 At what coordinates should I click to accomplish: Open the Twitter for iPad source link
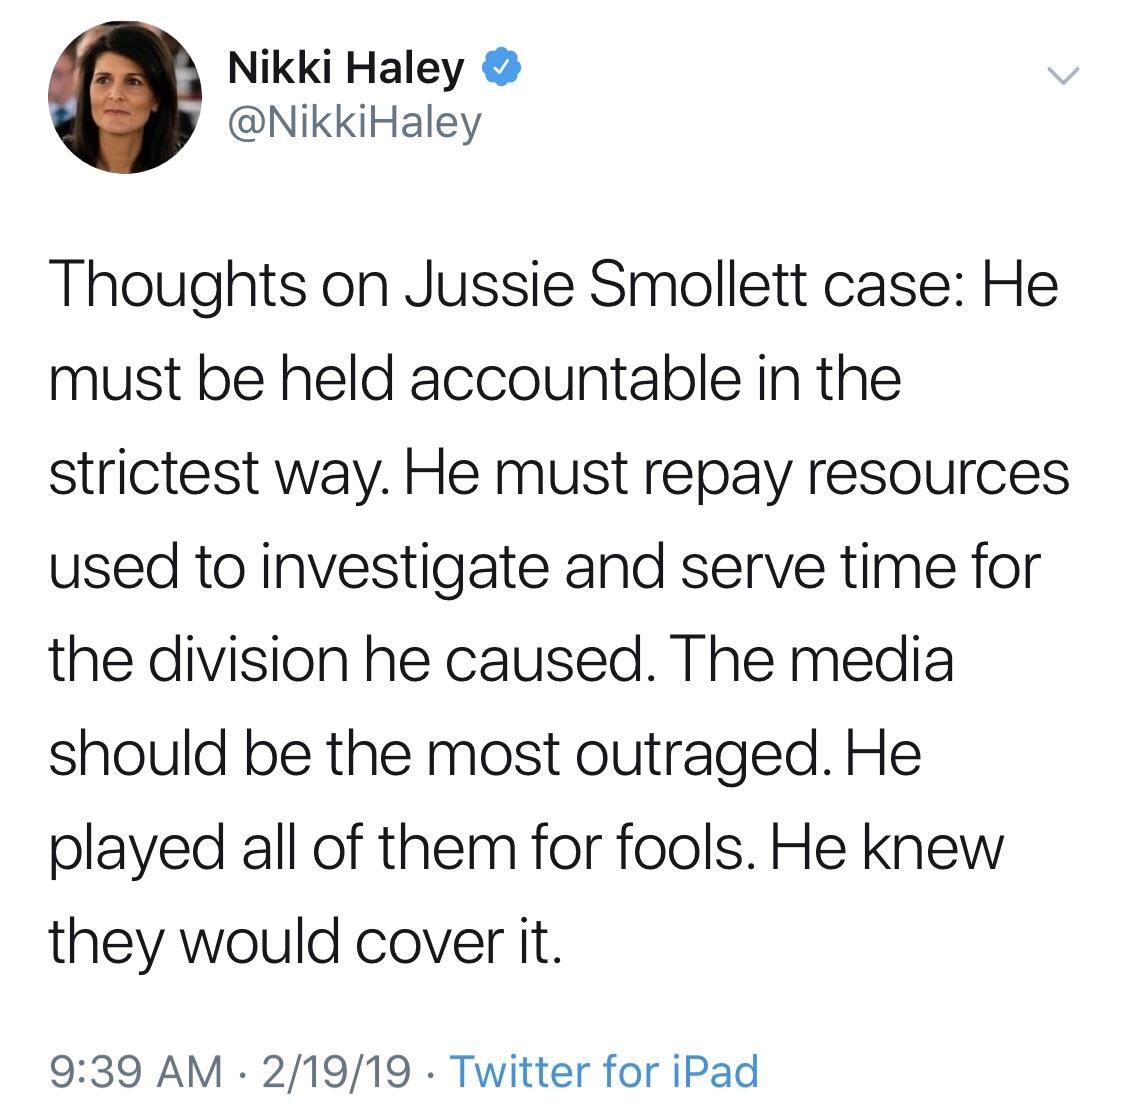pos(603,1071)
